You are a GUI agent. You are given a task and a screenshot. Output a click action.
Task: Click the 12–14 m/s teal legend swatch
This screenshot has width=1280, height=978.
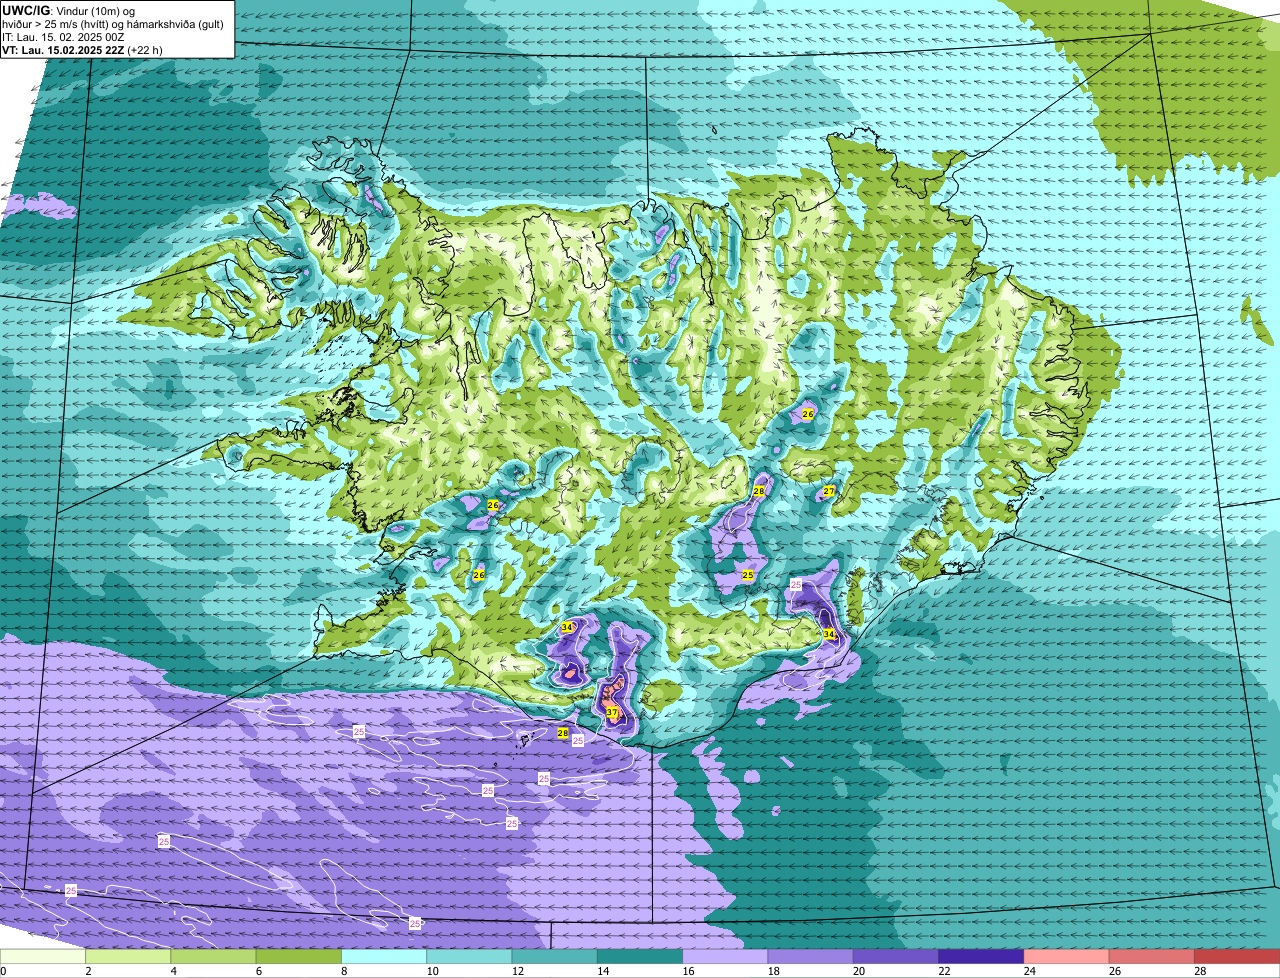tap(554, 956)
